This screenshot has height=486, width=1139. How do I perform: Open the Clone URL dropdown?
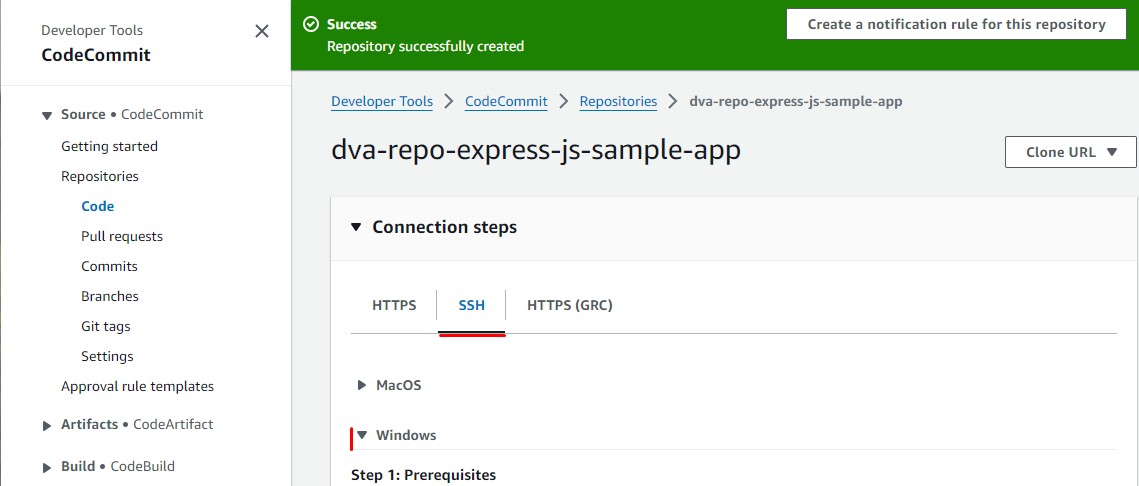pos(1070,152)
